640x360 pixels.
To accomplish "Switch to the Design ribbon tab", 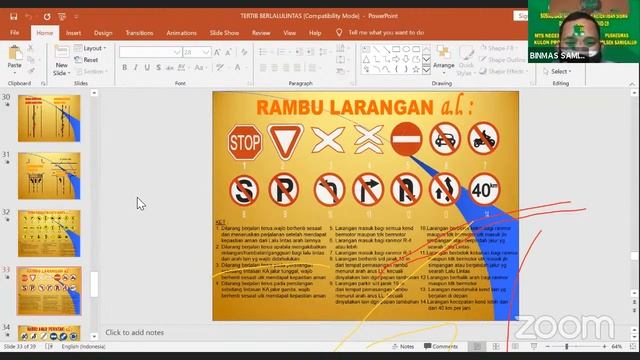I will 103,33.
